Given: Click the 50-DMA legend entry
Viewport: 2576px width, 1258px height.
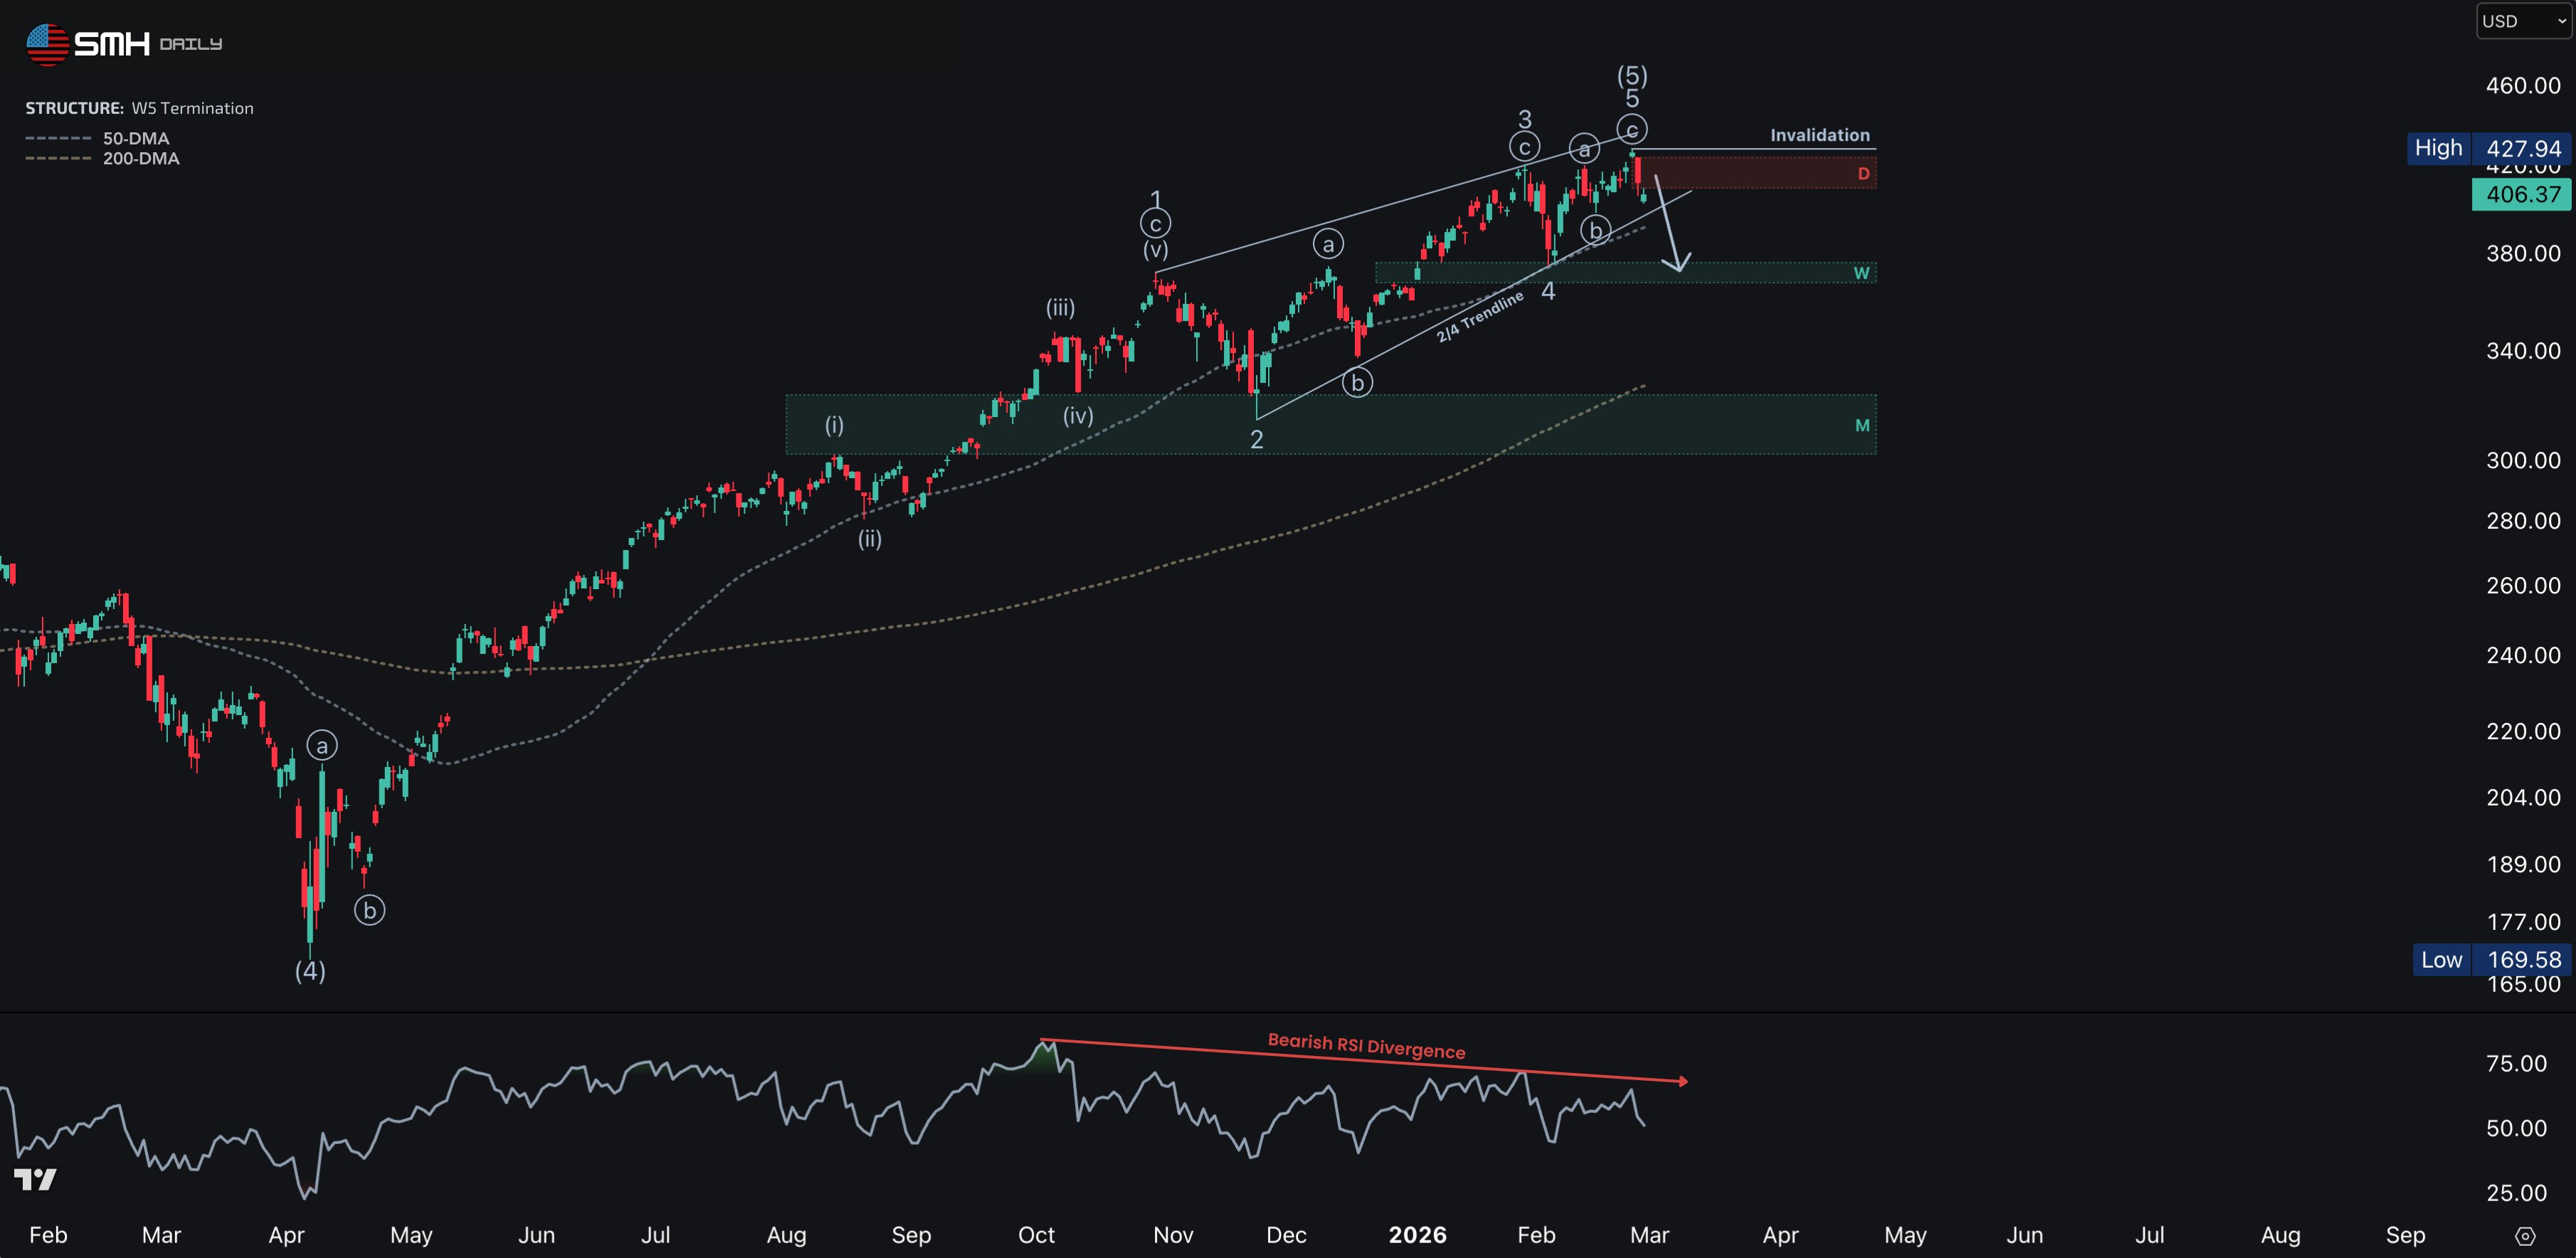Looking at the screenshot, I should [x=136, y=138].
